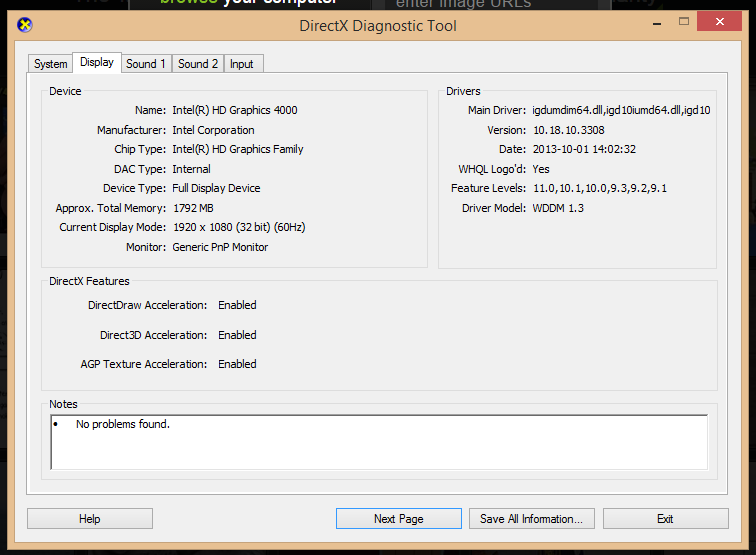Click driver date 2013-10-01 14:02:32
This screenshot has height=555, width=756.
(584, 149)
